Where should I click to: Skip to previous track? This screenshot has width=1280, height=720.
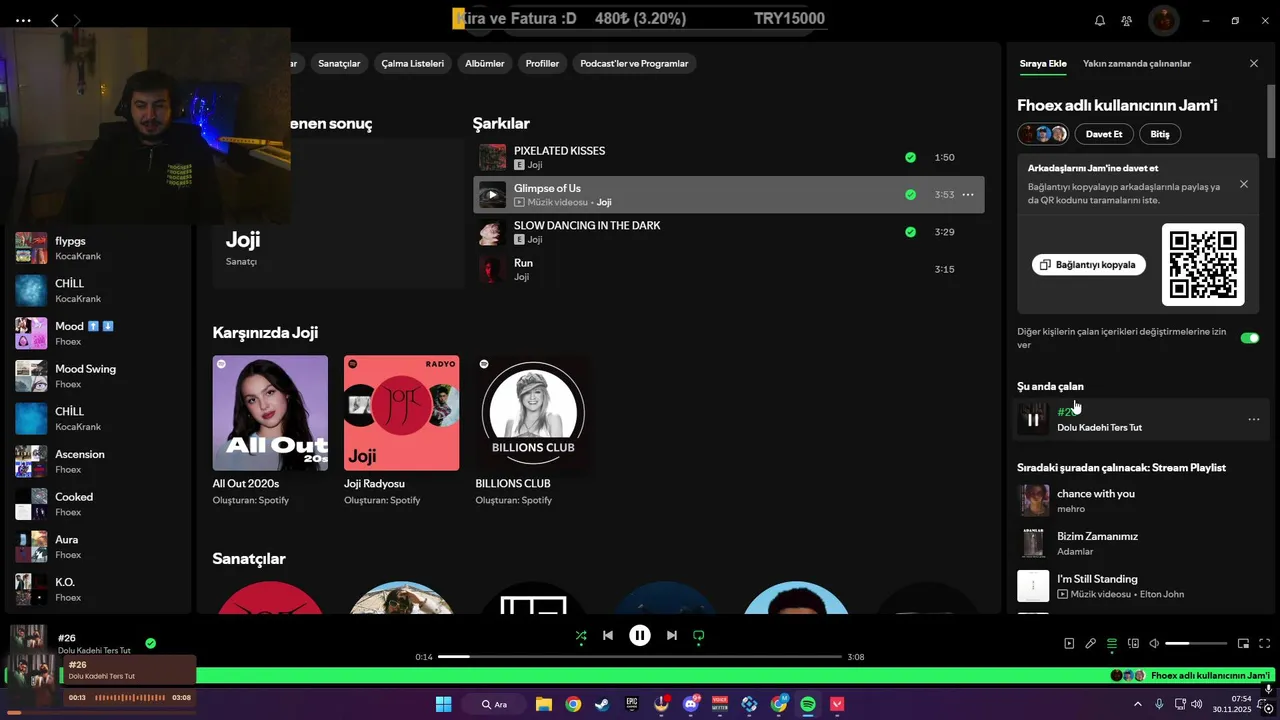pyautogui.click(x=608, y=635)
